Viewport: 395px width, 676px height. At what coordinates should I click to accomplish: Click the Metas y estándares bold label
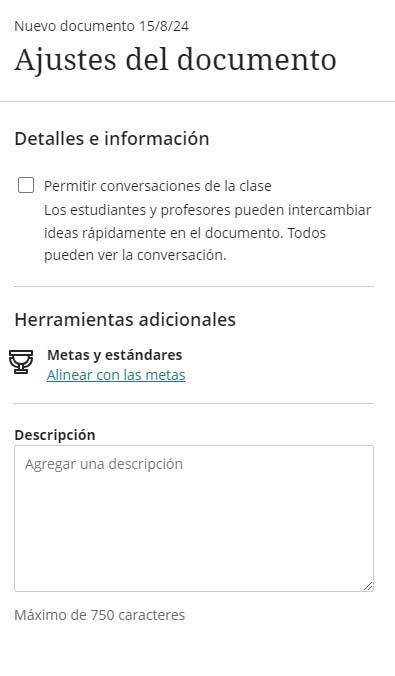pyautogui.click(x=115, y=355)
